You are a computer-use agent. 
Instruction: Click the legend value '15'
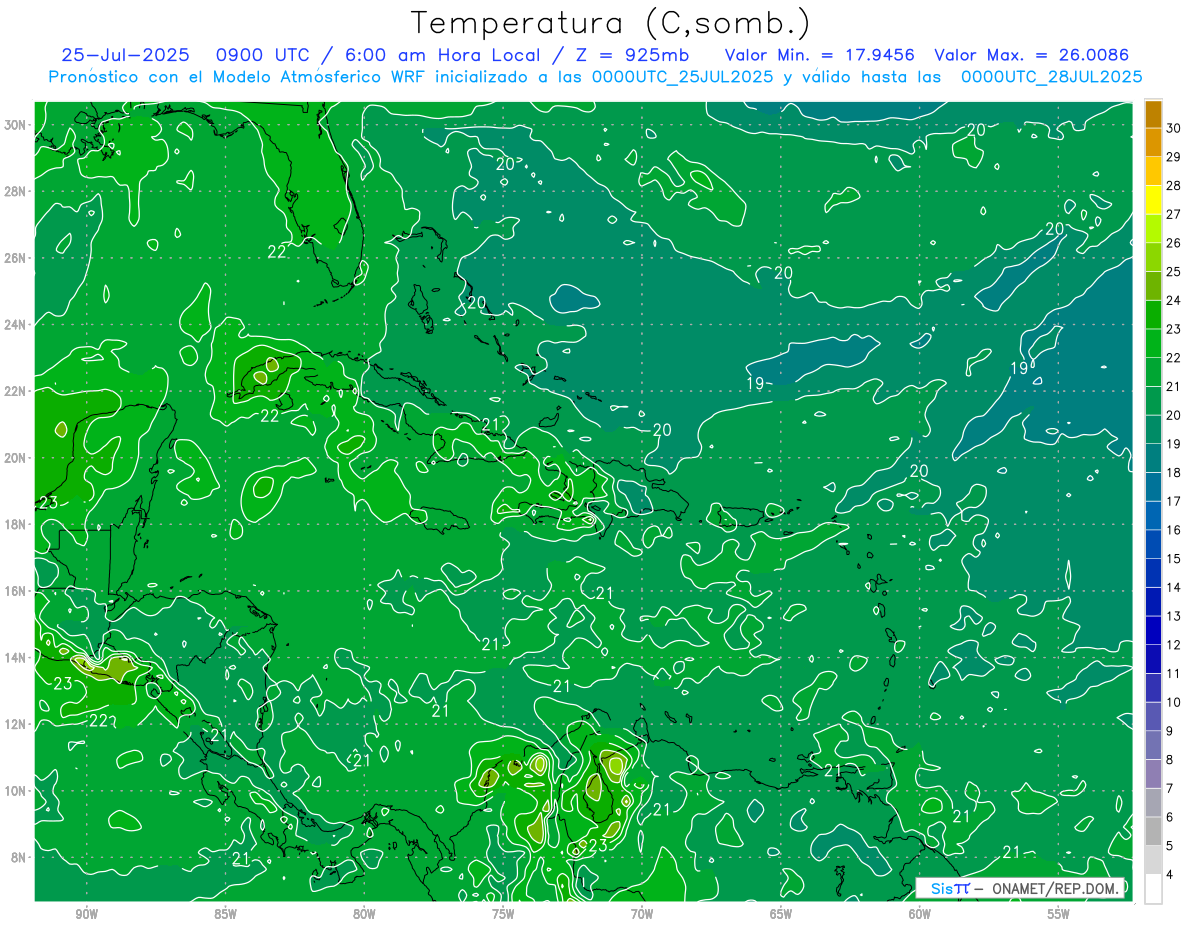tap(1173, 559)
